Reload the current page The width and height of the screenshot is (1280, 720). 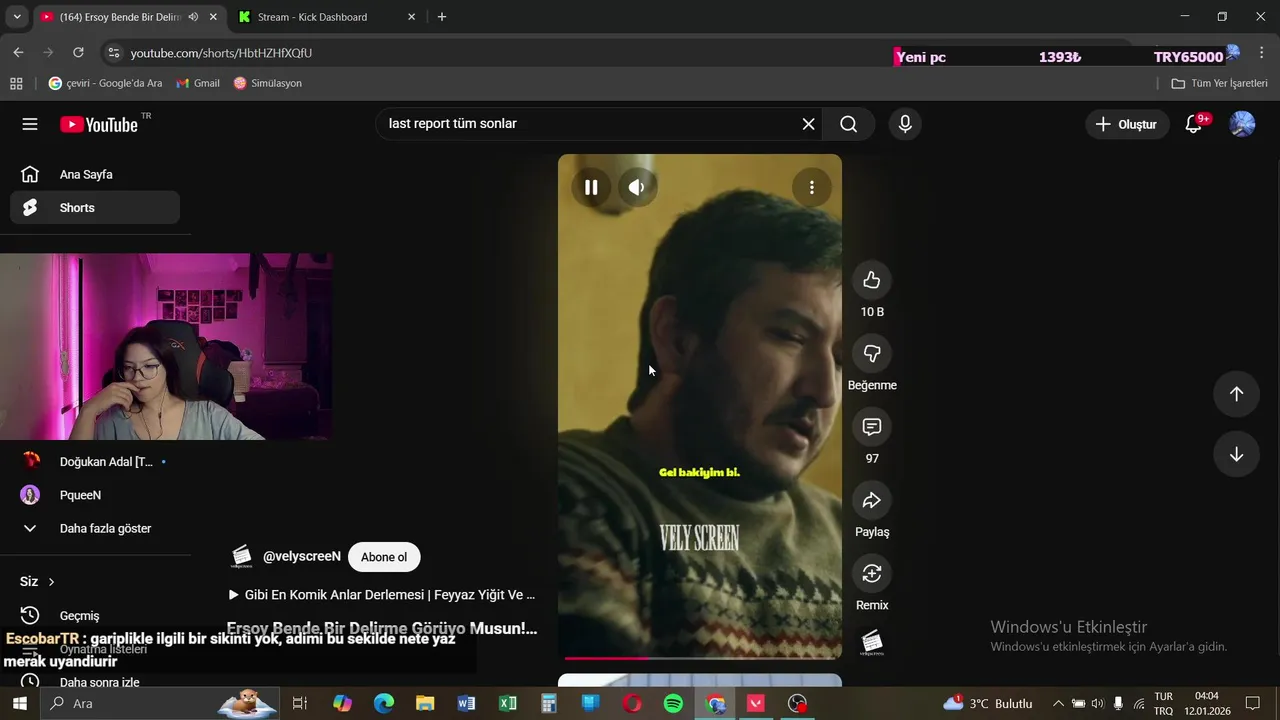(x=78, y=53)
